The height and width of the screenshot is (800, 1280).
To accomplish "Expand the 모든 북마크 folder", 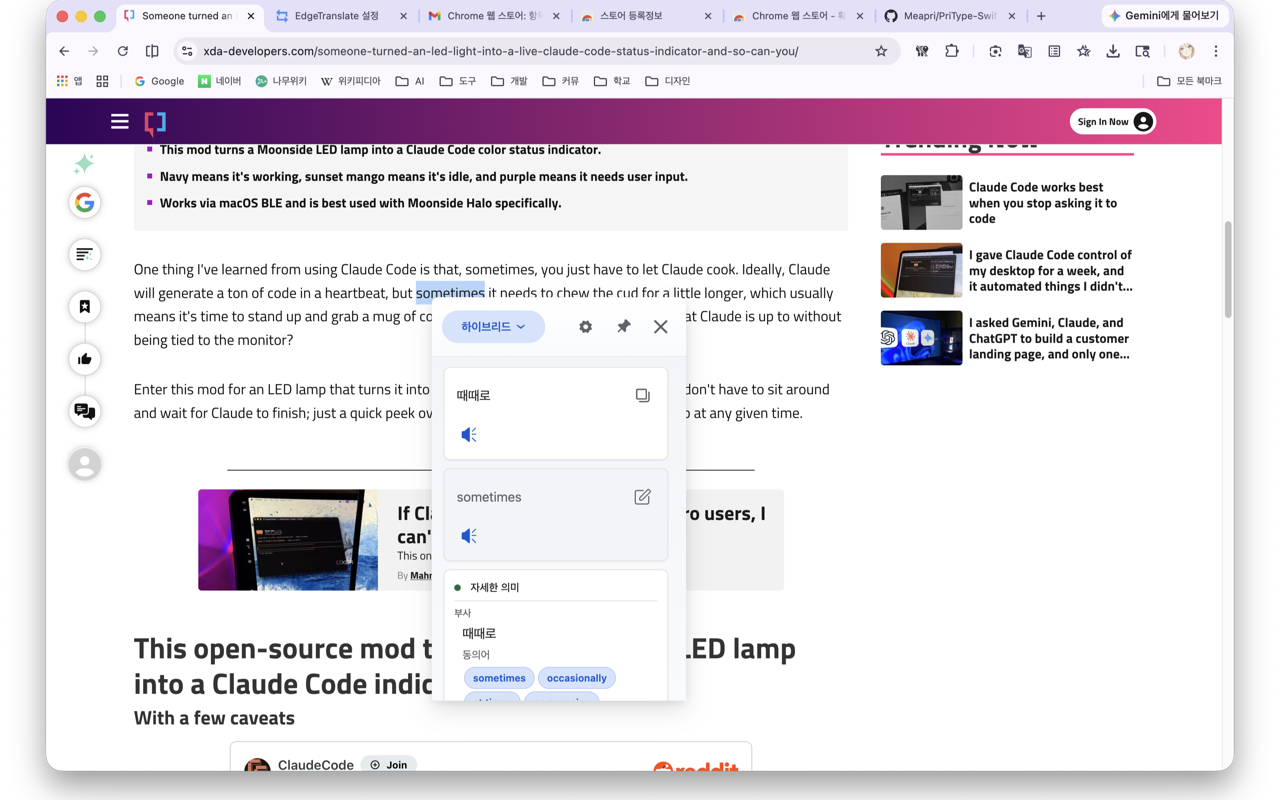I will [x=1189, y=81].
